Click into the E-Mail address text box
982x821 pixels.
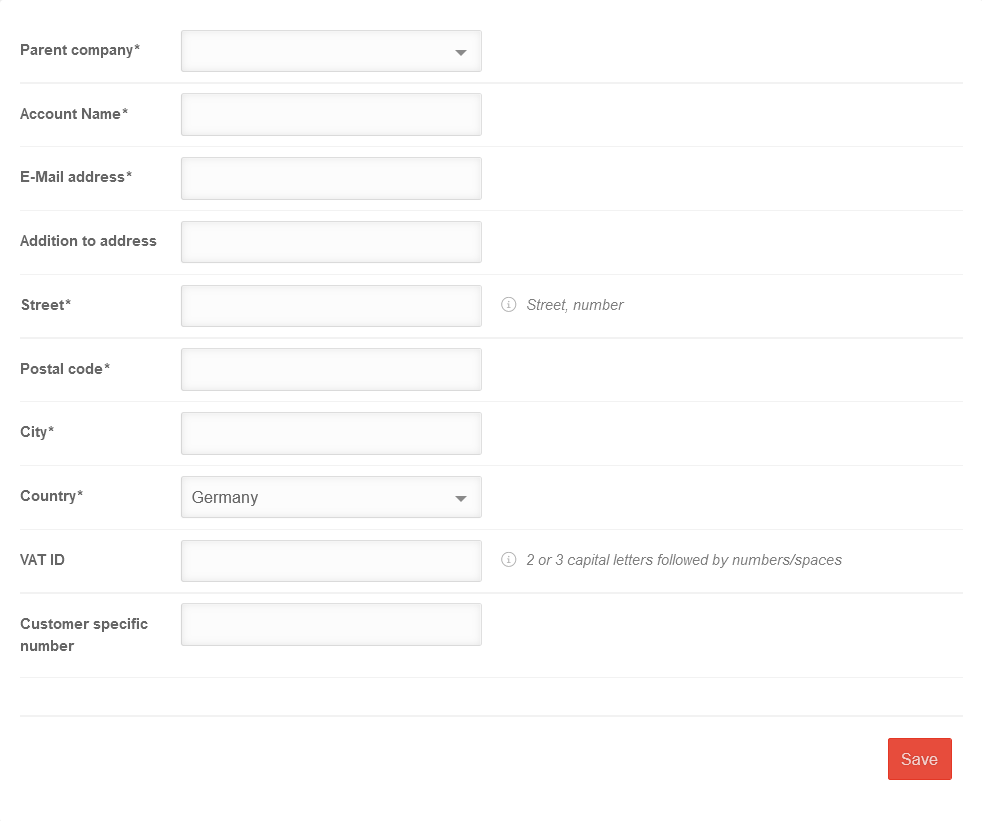tap(331, 178)
